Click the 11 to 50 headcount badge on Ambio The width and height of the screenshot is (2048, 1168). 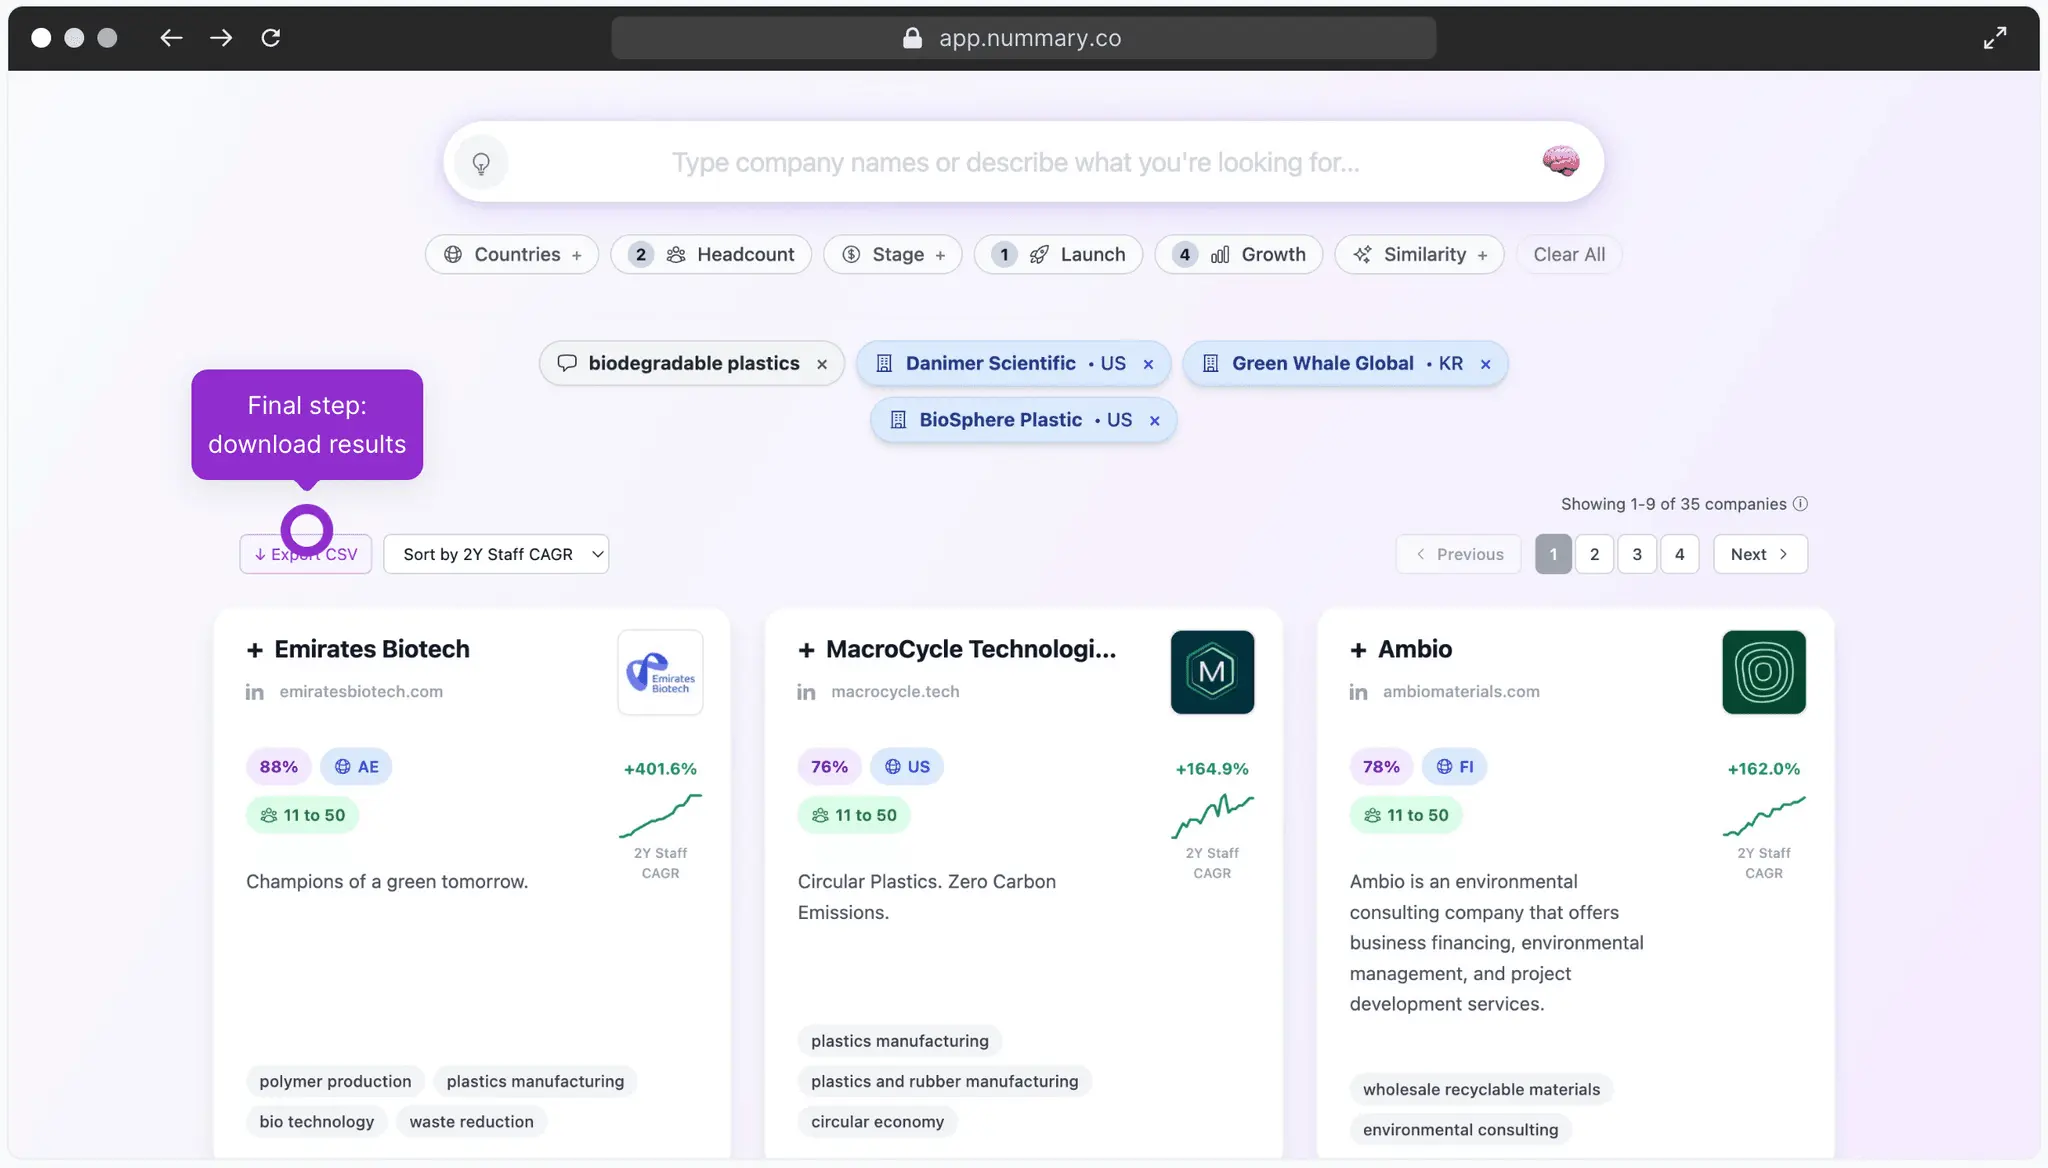1406,816
